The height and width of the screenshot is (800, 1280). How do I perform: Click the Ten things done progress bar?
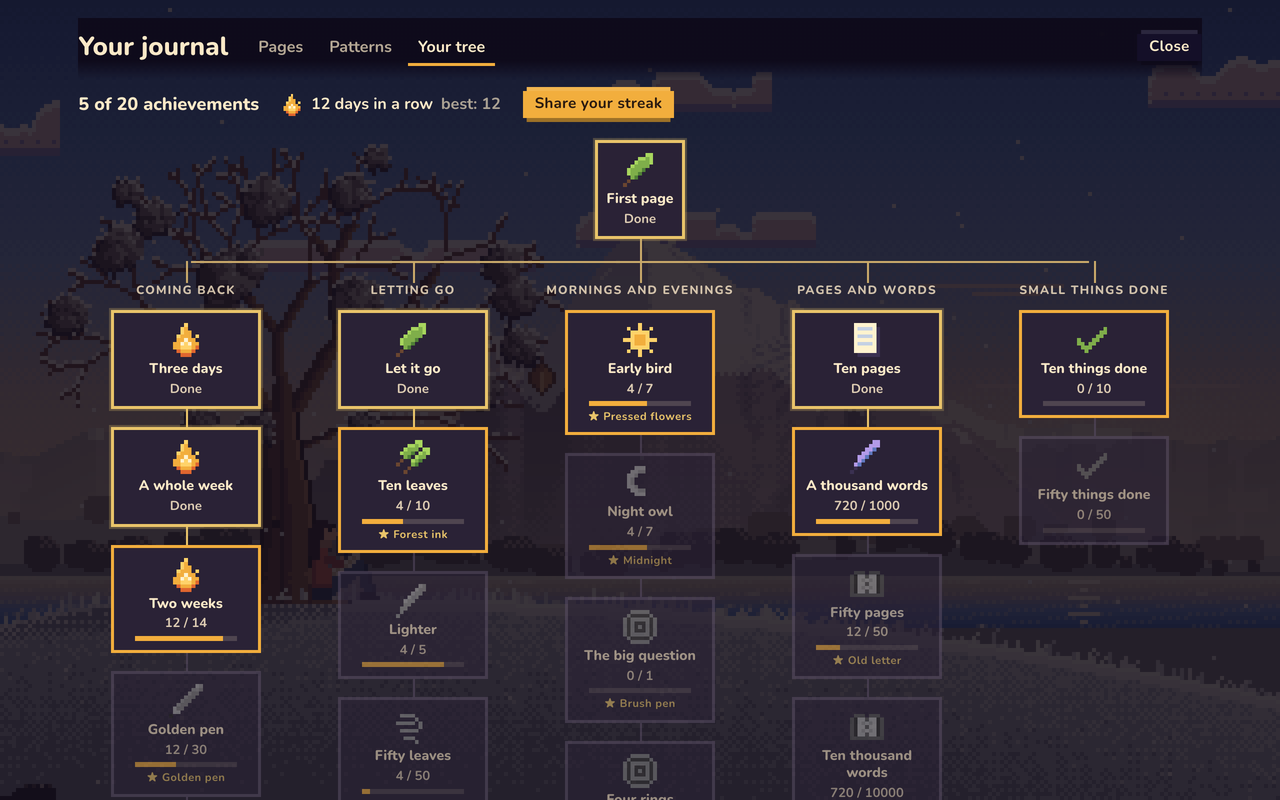[1094, 403]
